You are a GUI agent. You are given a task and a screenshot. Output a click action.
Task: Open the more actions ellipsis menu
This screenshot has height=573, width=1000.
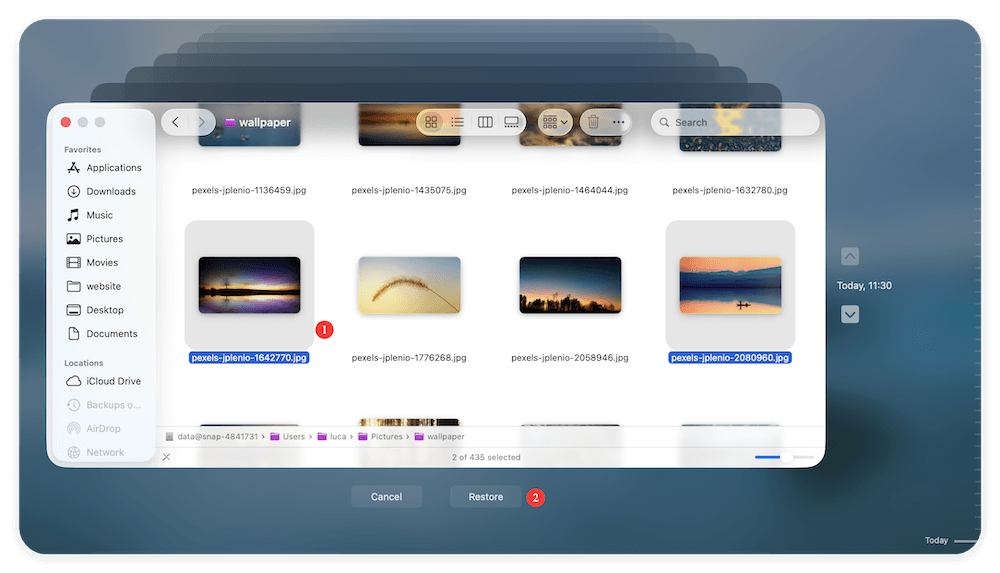[x=619, y=122]
